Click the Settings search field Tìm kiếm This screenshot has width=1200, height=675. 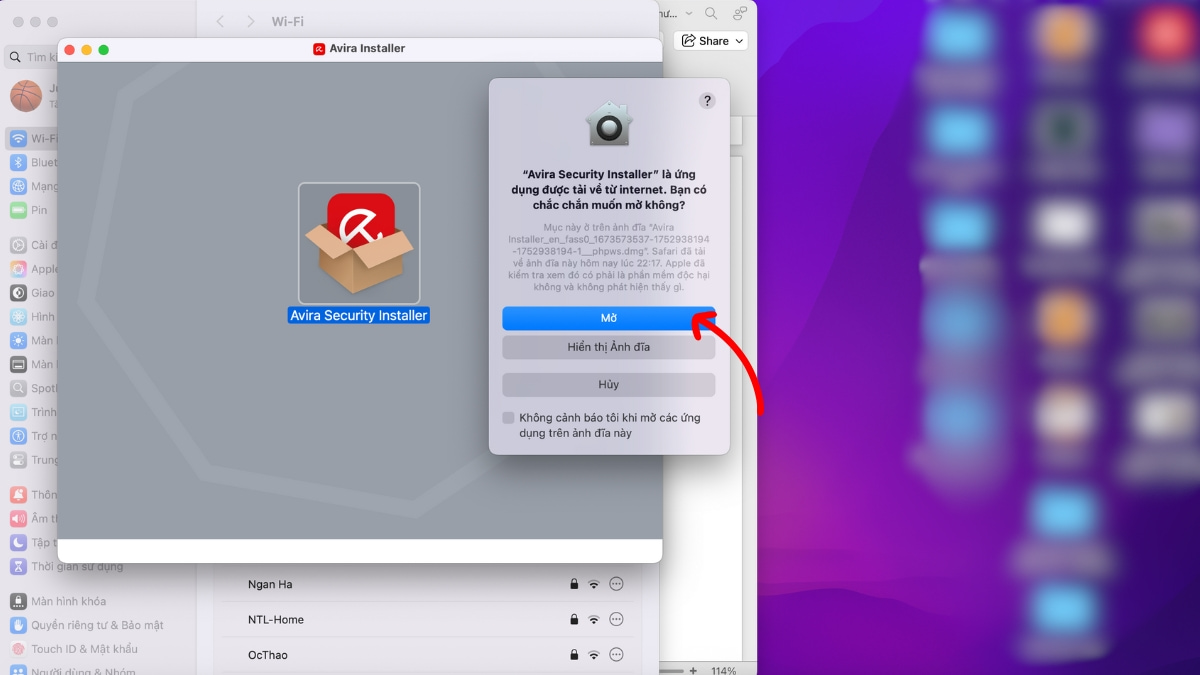(31, 58)
